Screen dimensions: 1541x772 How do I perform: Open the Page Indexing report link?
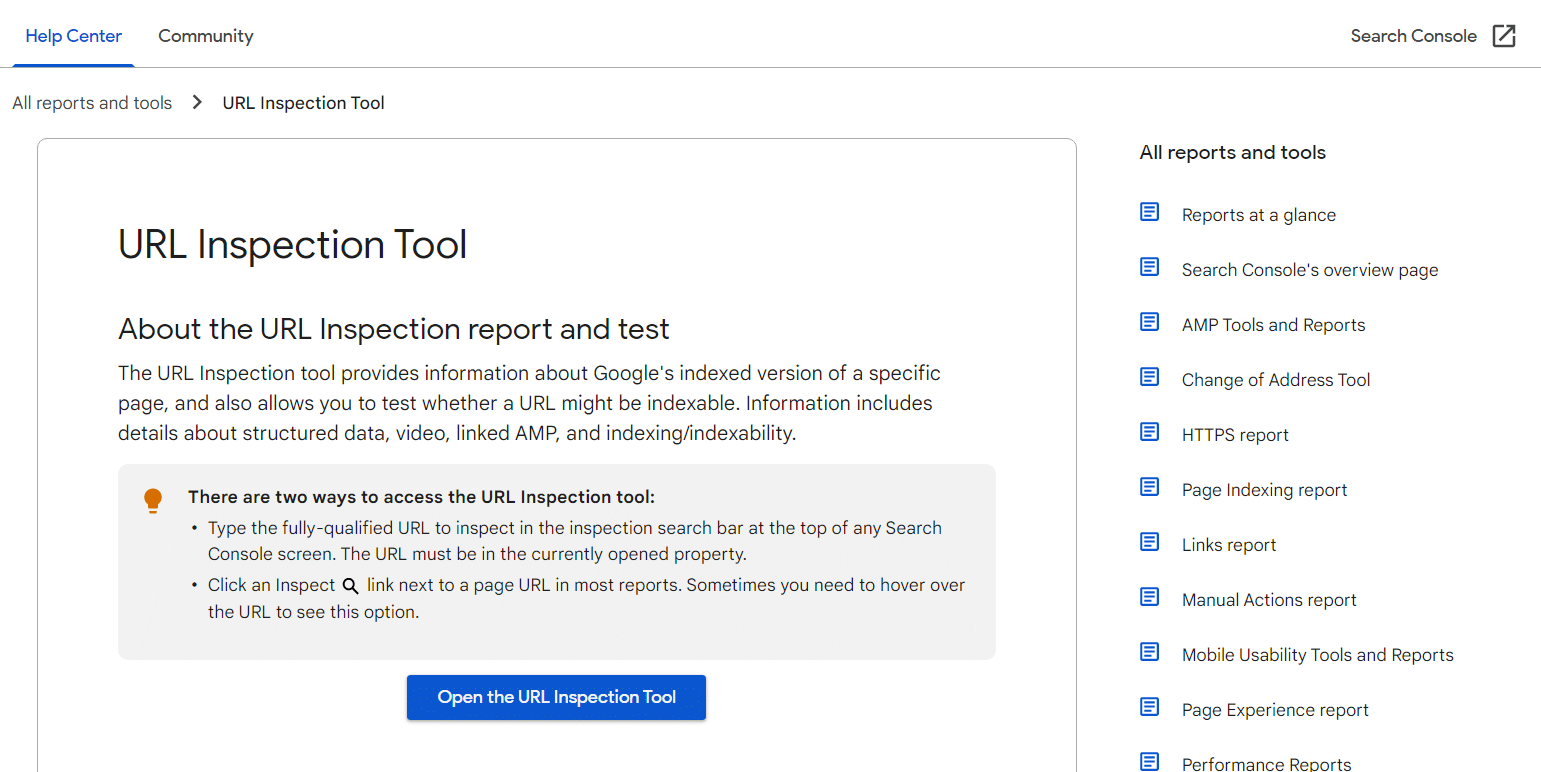(x=1264, y=490)
